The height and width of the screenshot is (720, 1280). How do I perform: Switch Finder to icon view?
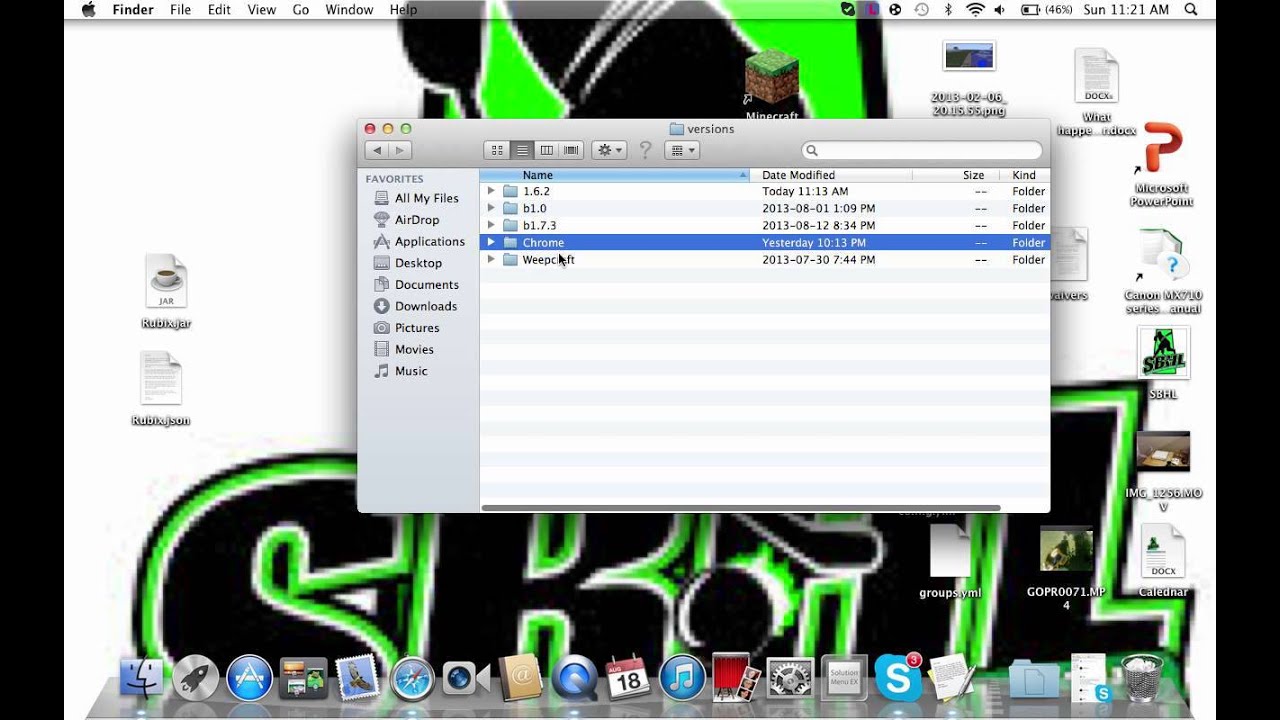(x=496, y=150)
